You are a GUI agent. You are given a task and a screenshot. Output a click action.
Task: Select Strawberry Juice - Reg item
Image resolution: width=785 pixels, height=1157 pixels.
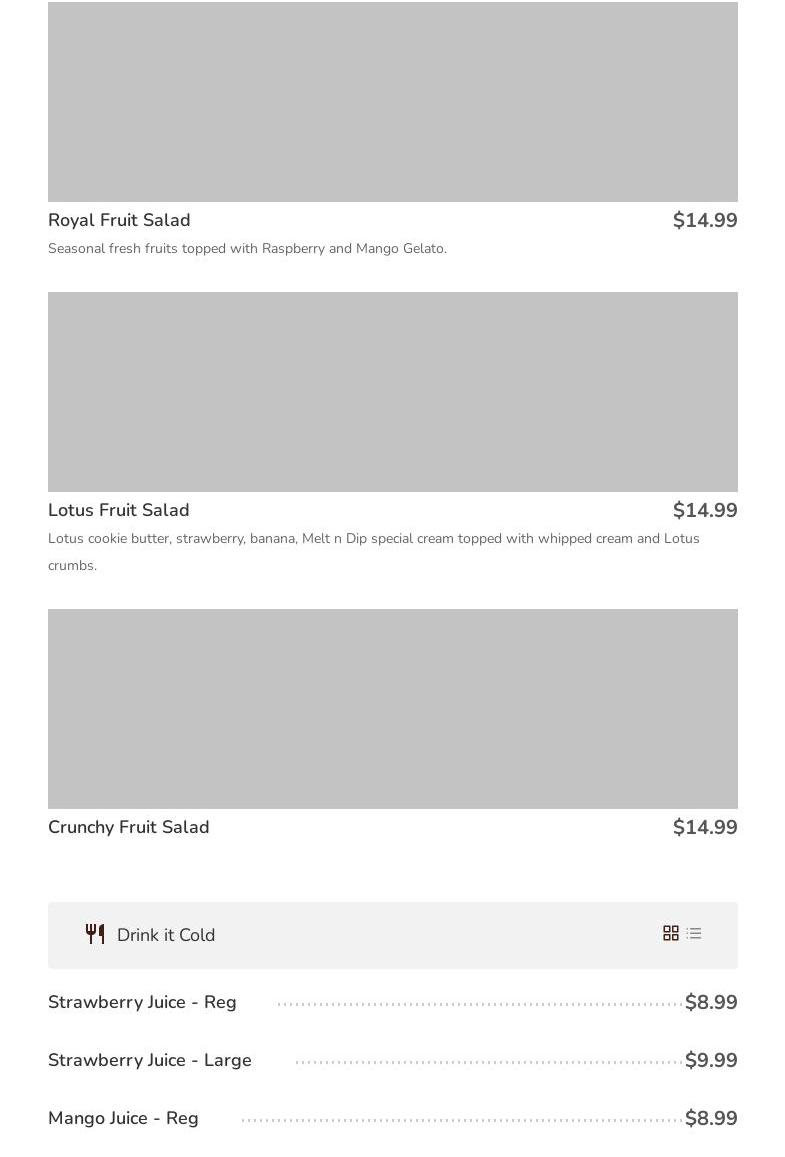tap(142, 1002)
